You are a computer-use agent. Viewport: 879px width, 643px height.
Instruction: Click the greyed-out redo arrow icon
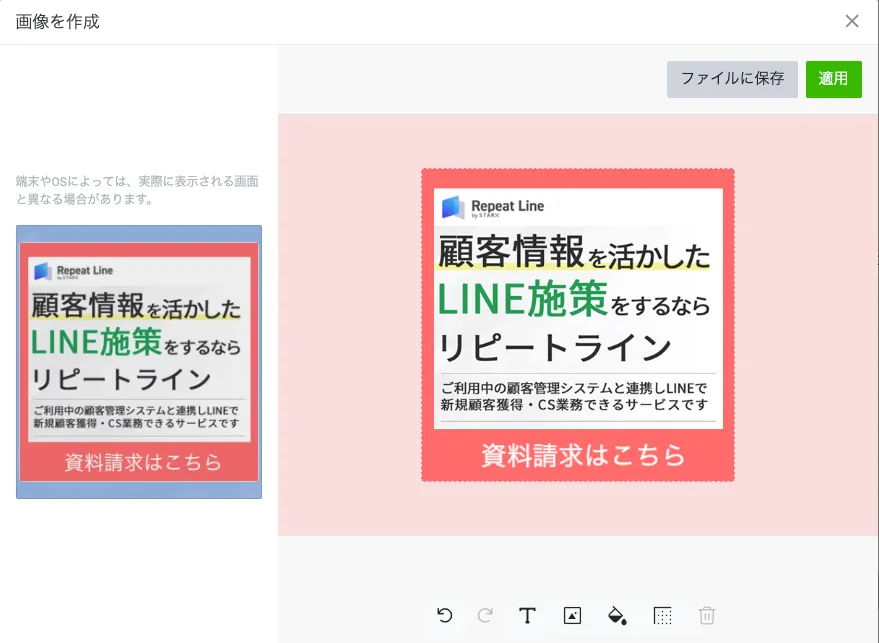tap(485, 616)
